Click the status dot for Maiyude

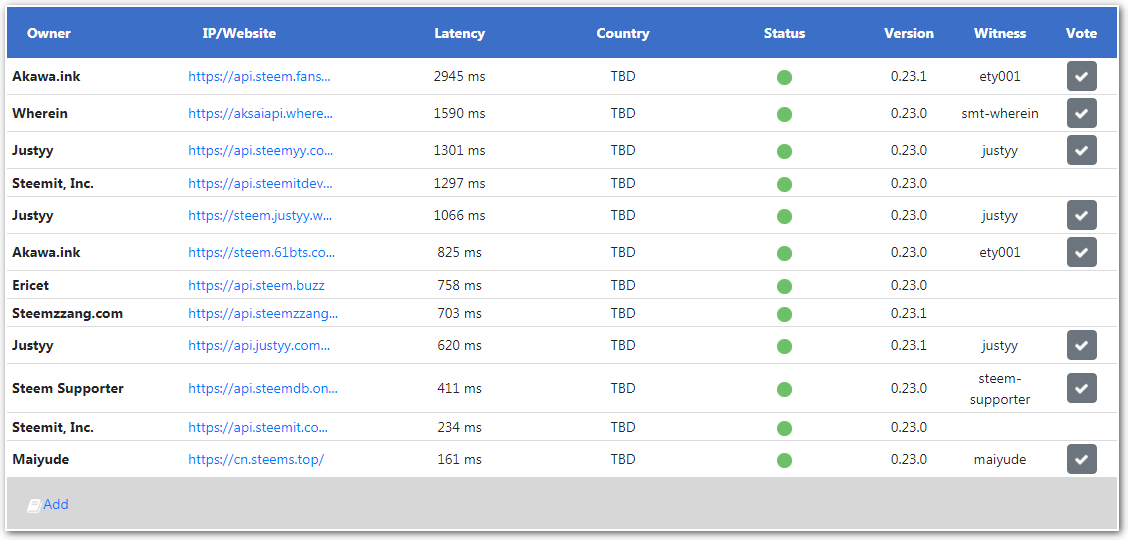[x=784, y=459]
